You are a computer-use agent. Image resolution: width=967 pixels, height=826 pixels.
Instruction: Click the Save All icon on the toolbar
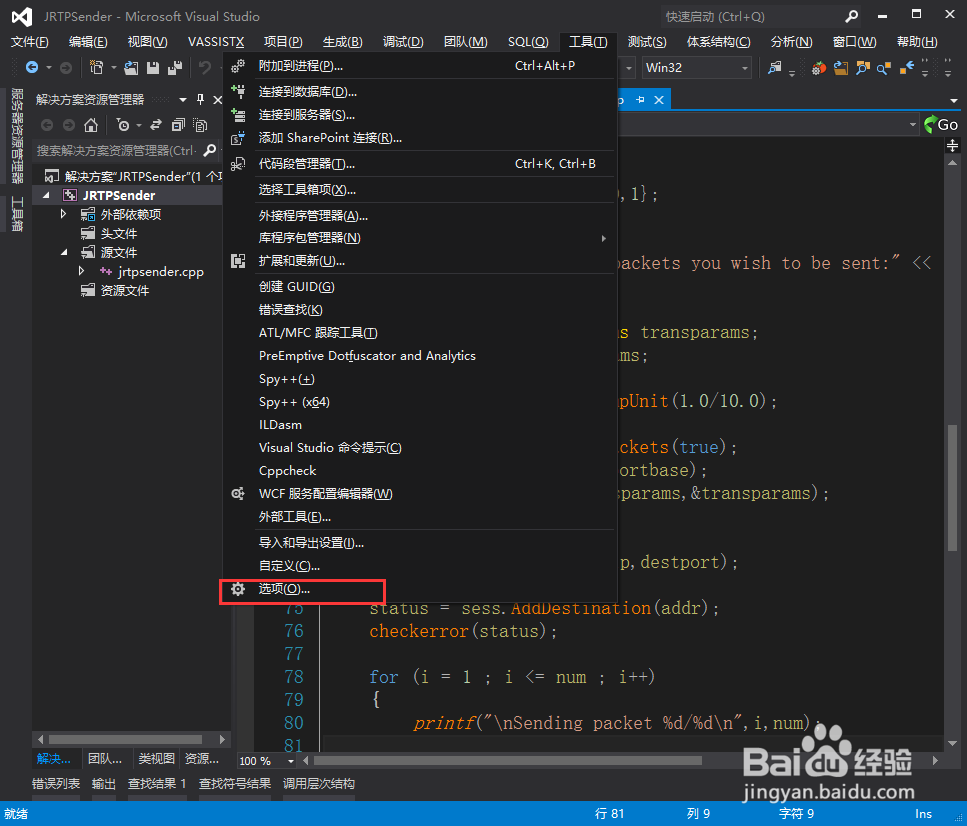[175, 68]
